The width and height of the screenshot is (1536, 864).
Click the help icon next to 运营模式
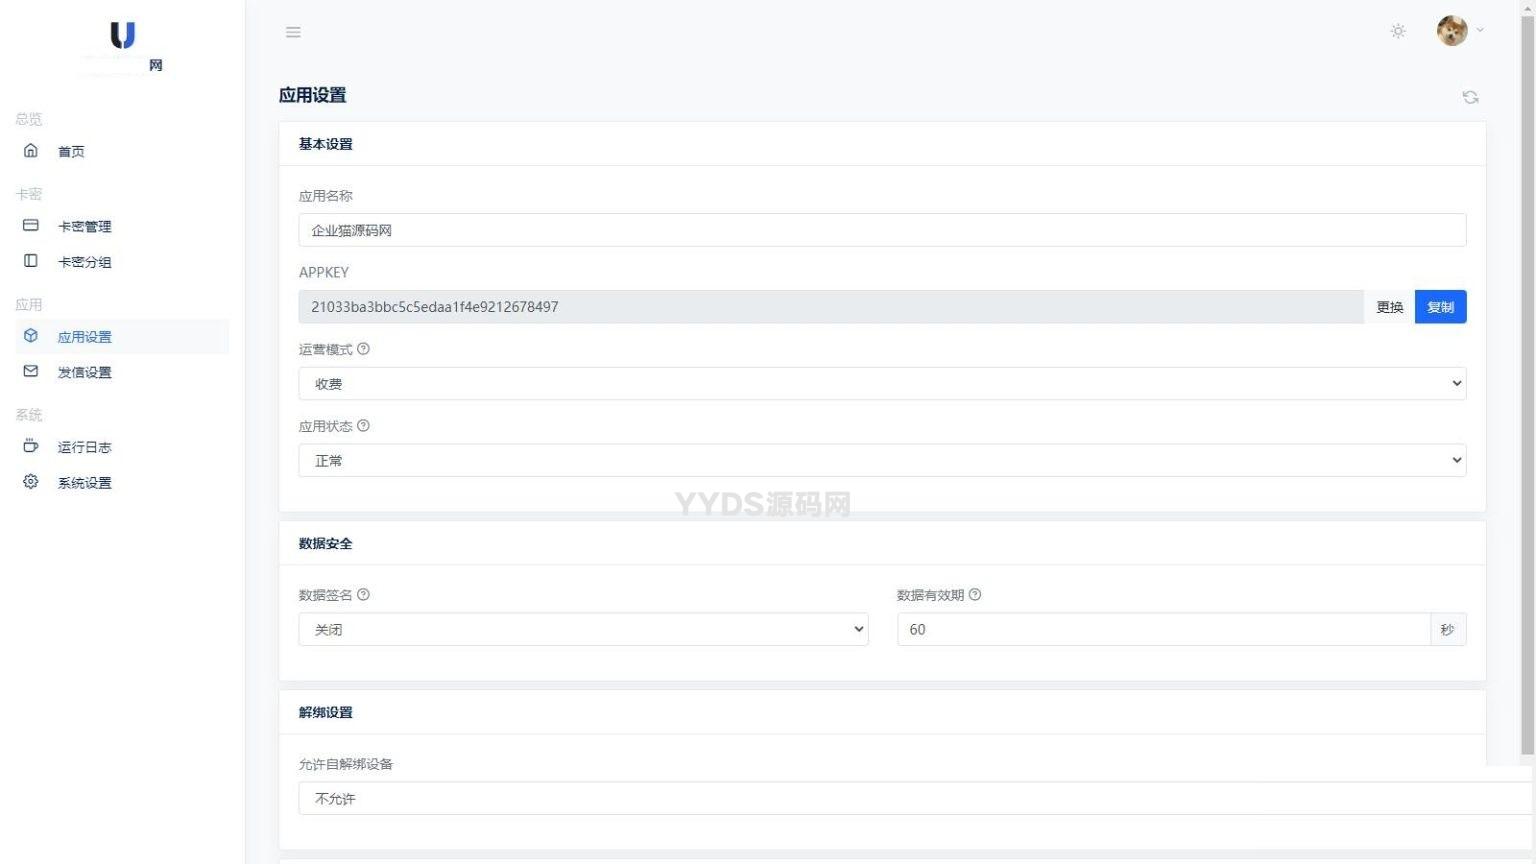pyautogui.click(x=363, y=349)
